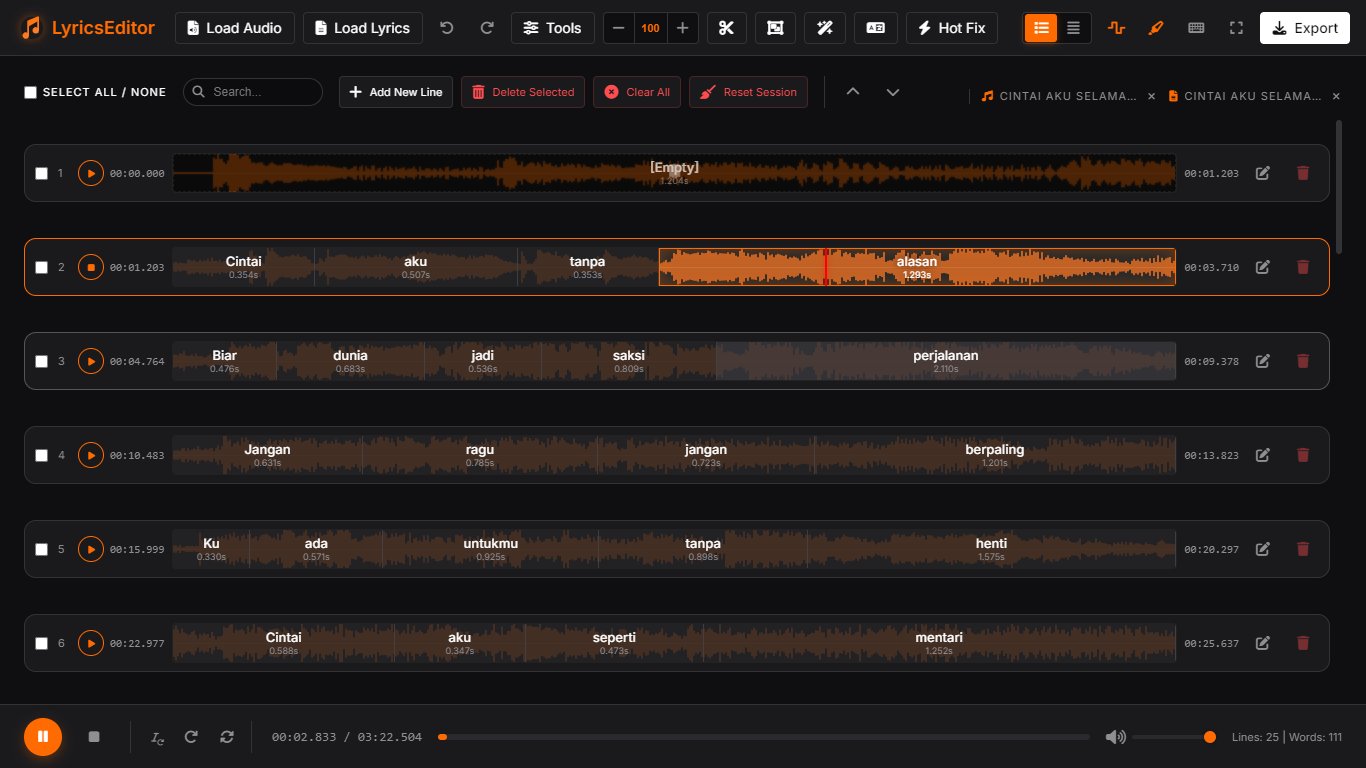Enter fullscreen mode

[1236, 28]
